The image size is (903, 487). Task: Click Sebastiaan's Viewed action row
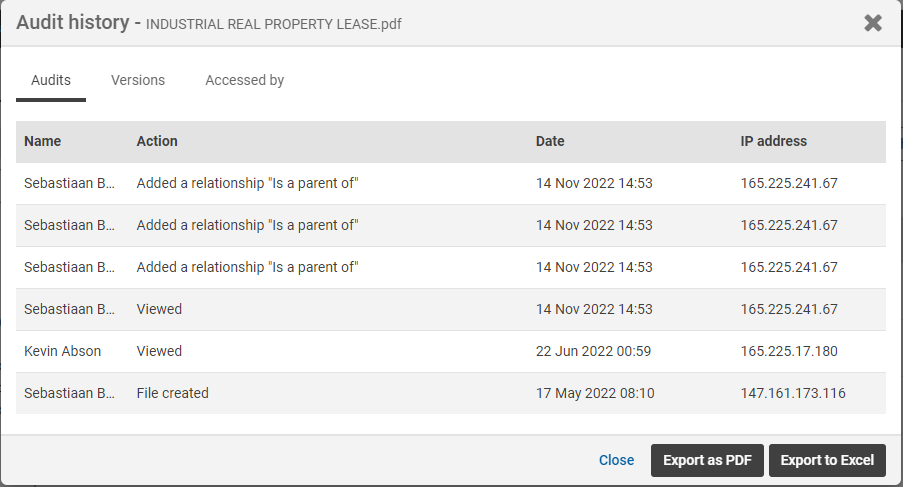pyautogui.click(x=160, y=309)
